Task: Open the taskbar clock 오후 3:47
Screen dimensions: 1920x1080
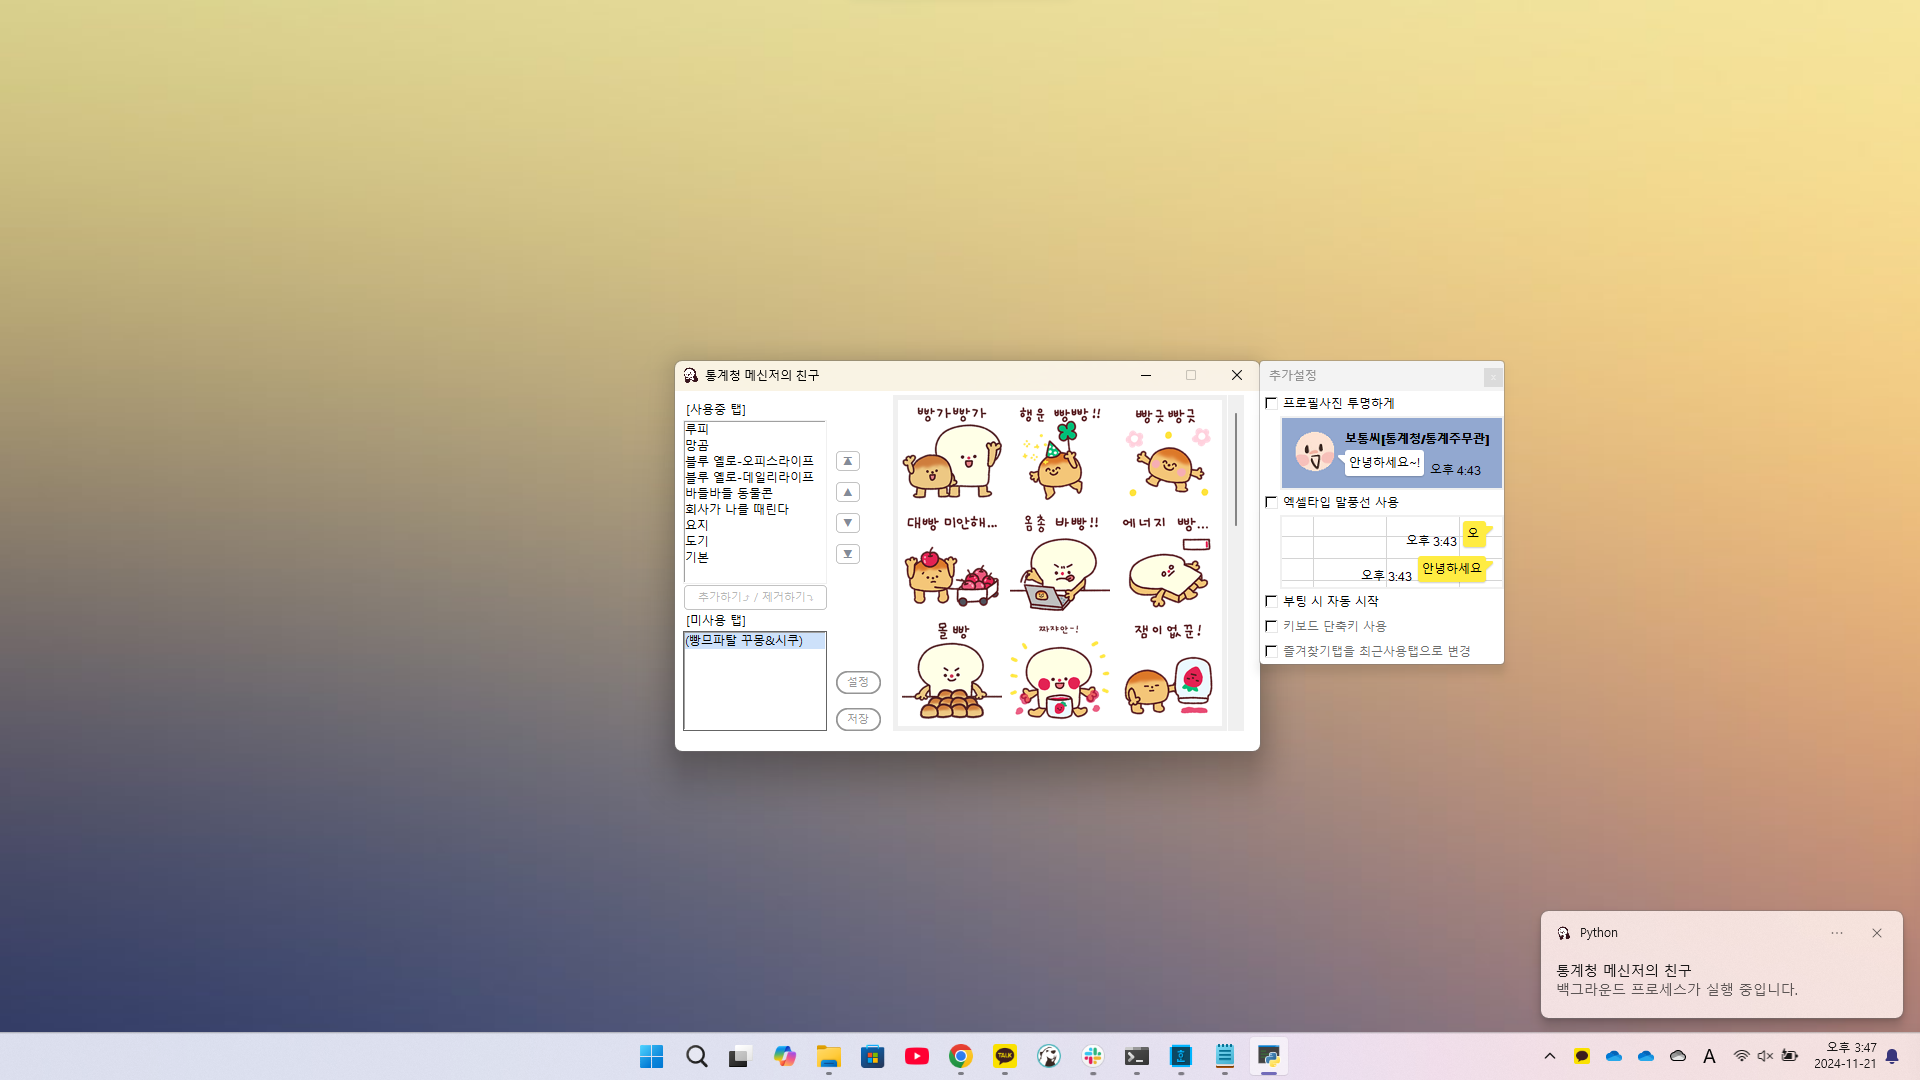Action: click(x=1845, y=1056)
